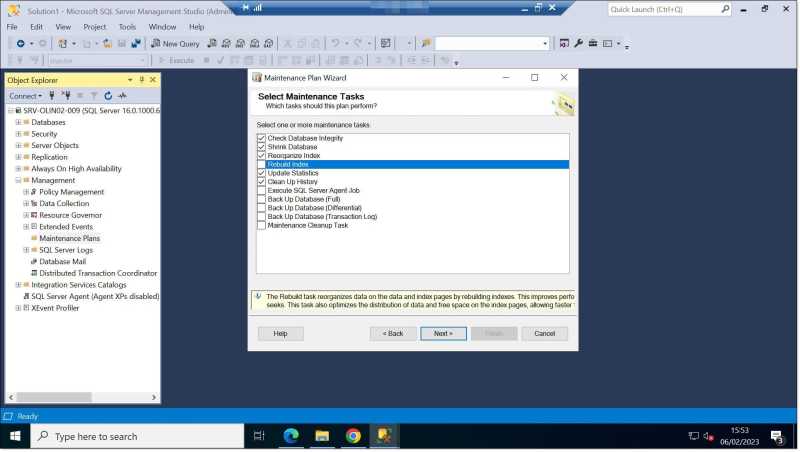
Task: Click the wrench Properties icon in toolbar
Action: point(578,43)
